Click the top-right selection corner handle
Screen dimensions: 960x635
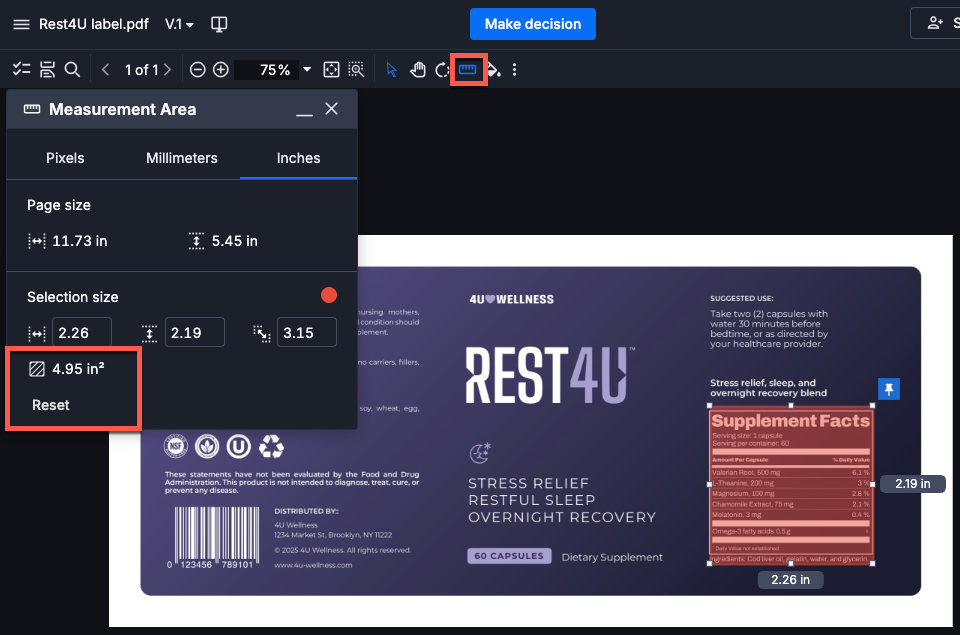(x=872, y=405)
